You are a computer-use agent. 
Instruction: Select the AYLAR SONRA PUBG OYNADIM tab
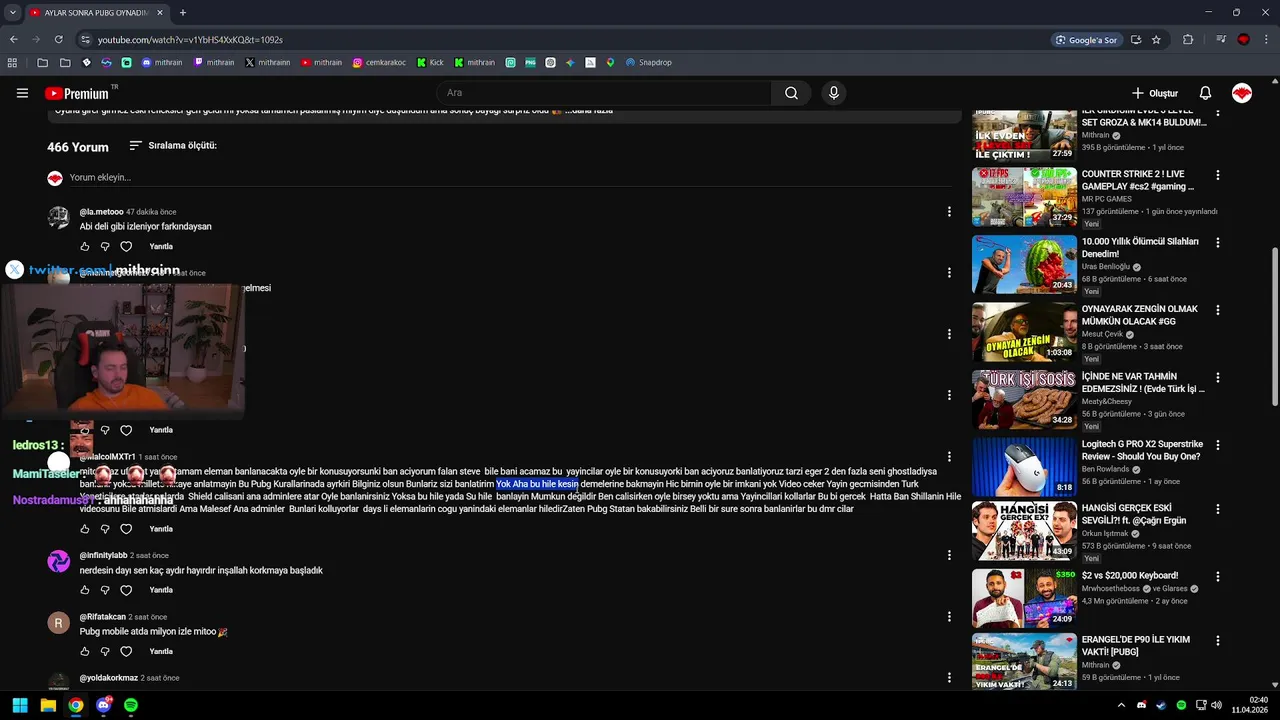click(96, 13)
